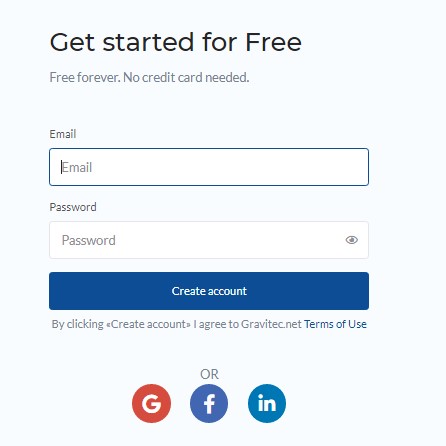Choose the circular in logo
The height and width of the screenshot is (446, 446).
267,403
